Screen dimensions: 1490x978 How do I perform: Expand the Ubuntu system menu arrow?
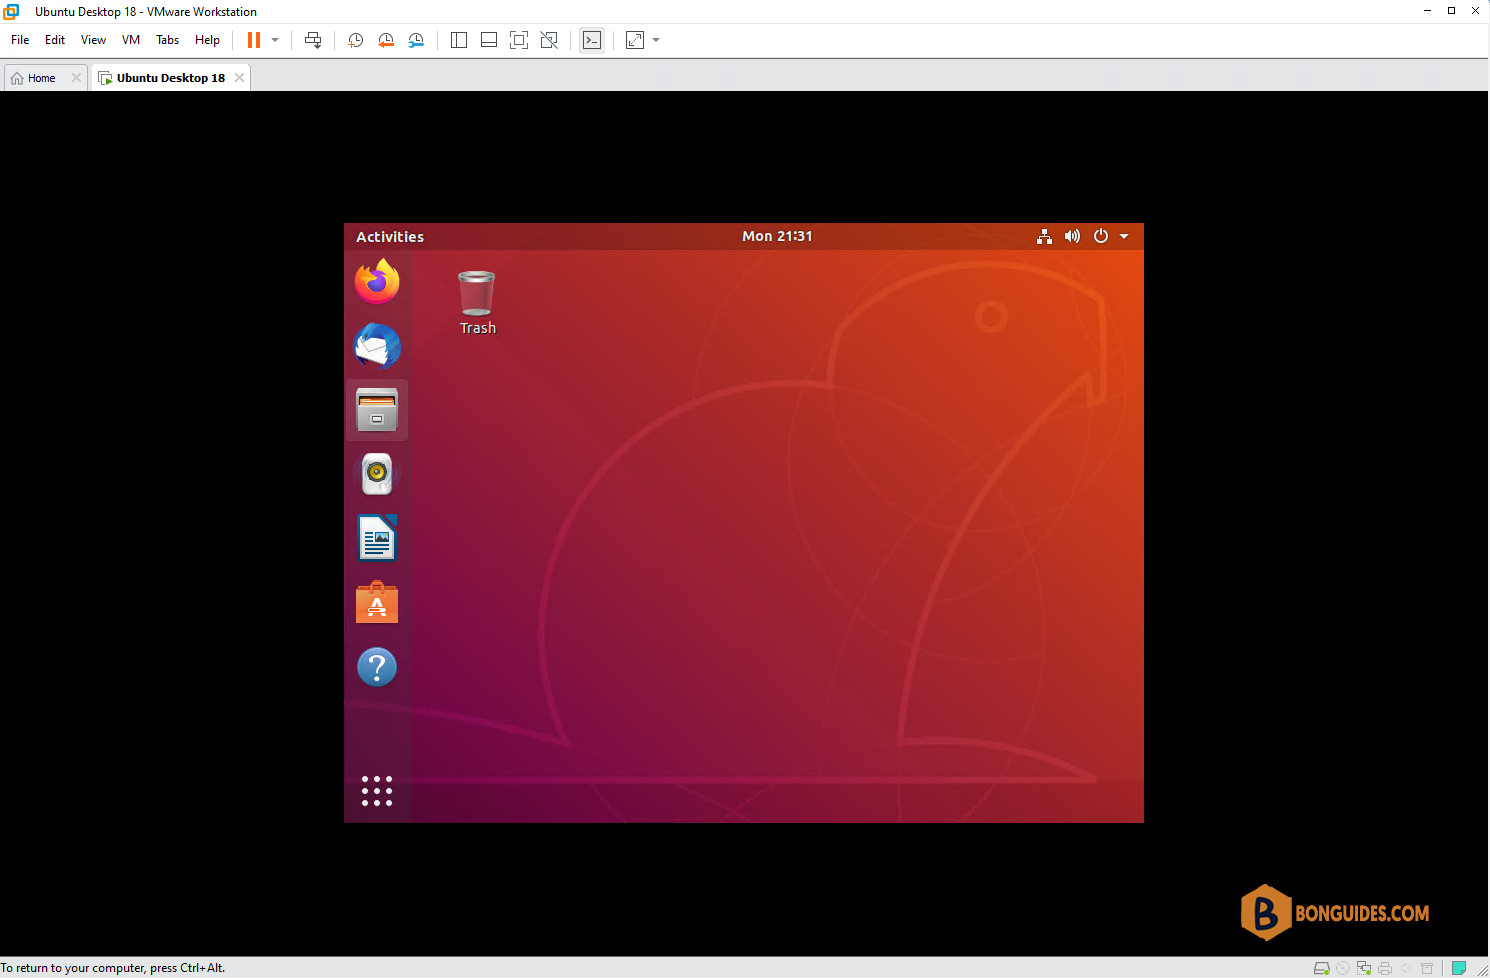pyautogui.click(x=1124, y=237)
